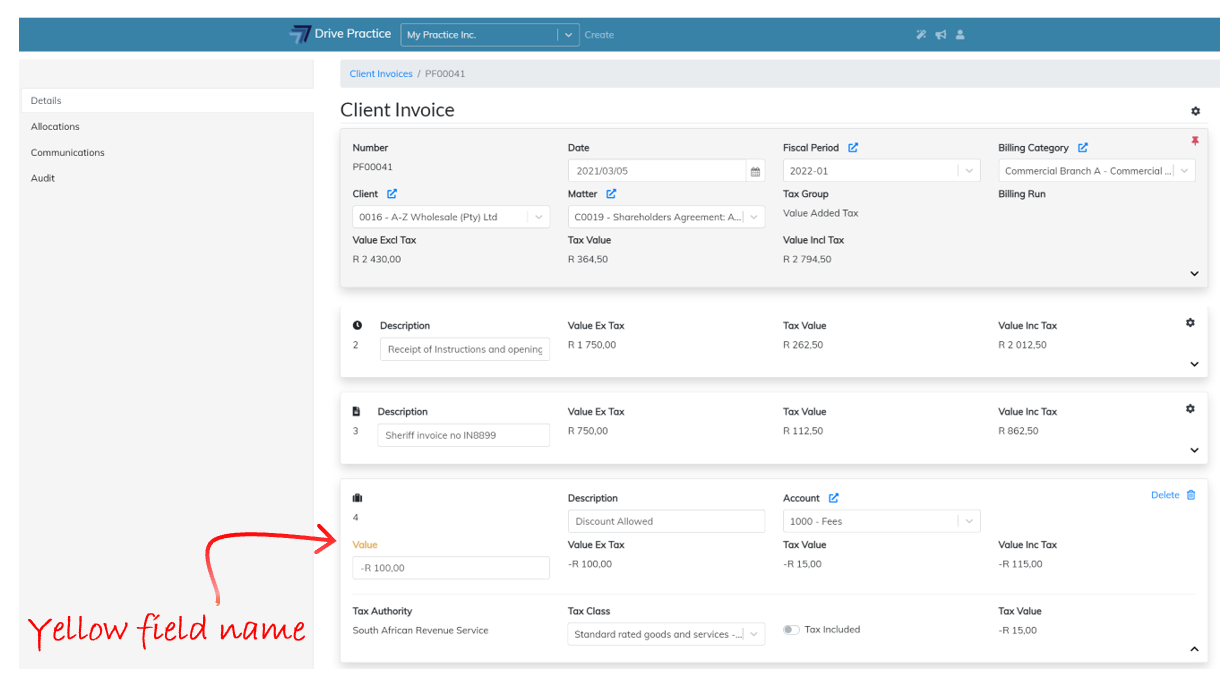Screen dimensions: 1227x686
Task: Switch to the Allocations tab
Action: tap(55, 127)
